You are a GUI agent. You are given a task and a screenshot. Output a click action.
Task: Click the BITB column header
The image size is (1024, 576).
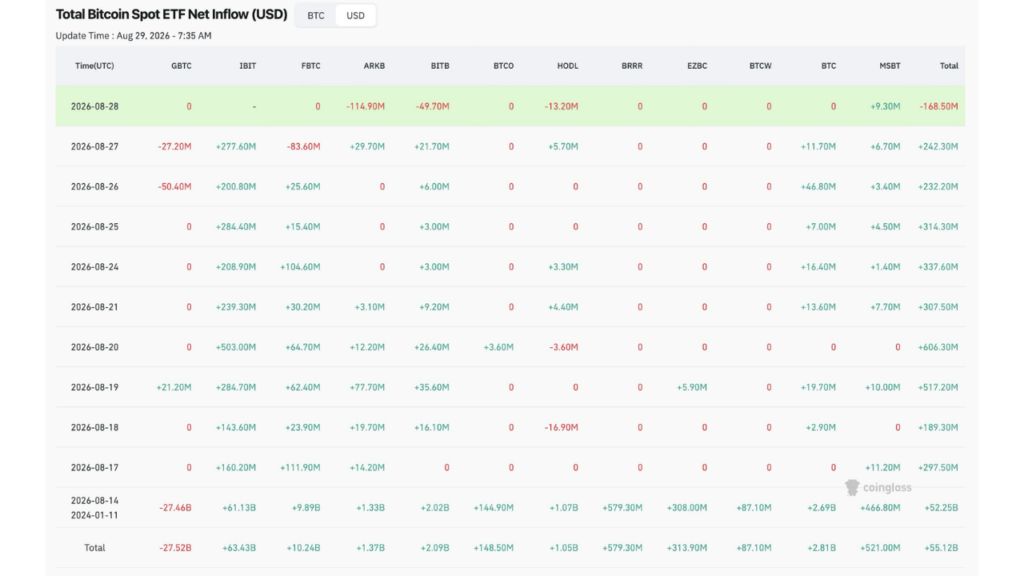click(x=440, y=66)
